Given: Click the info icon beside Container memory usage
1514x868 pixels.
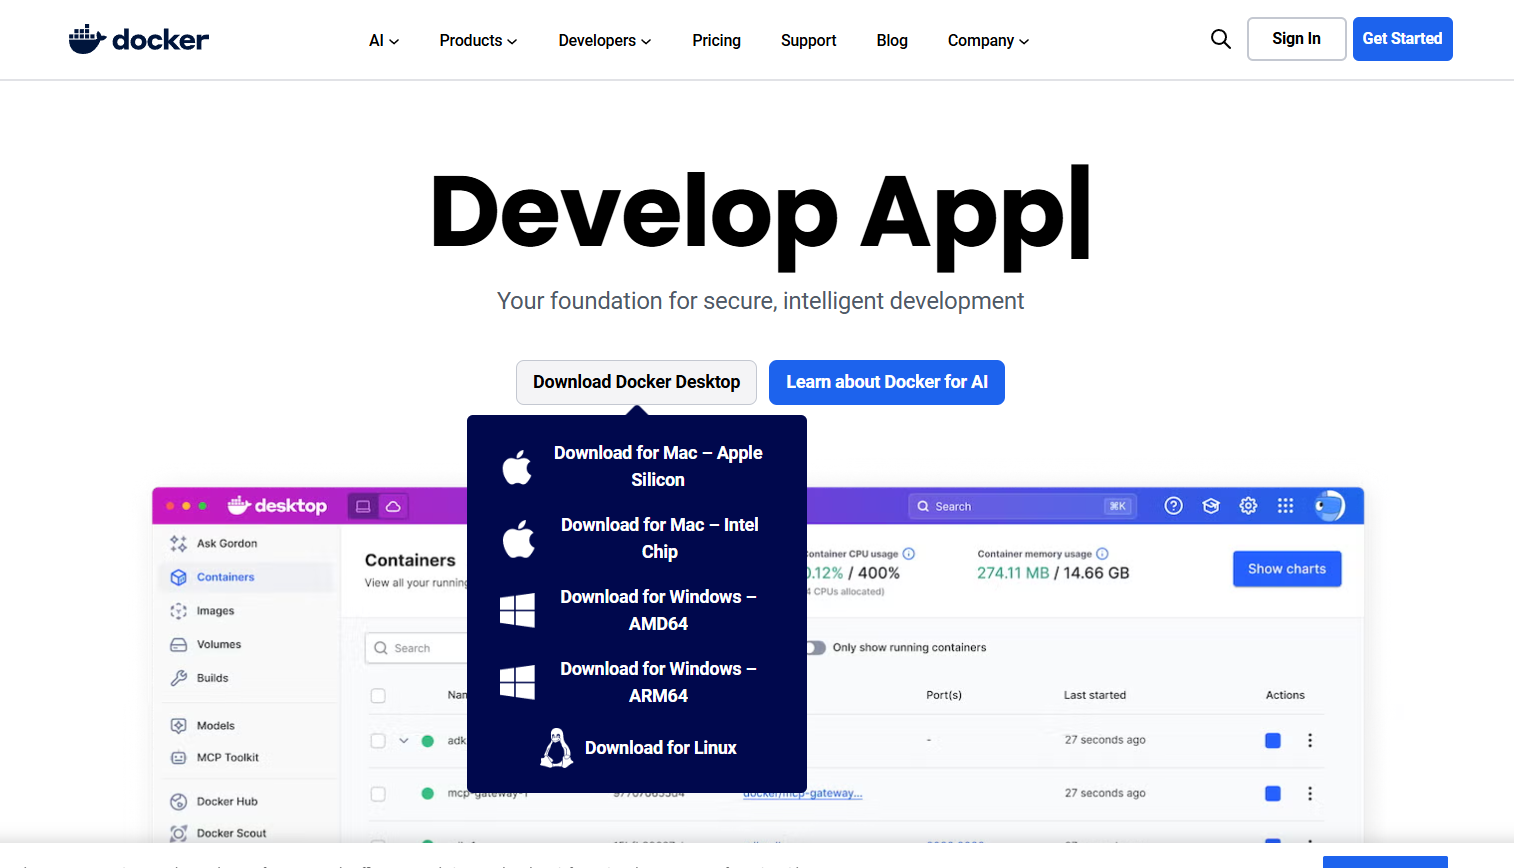Looking at the screenshot, I should pos(1102,553).
